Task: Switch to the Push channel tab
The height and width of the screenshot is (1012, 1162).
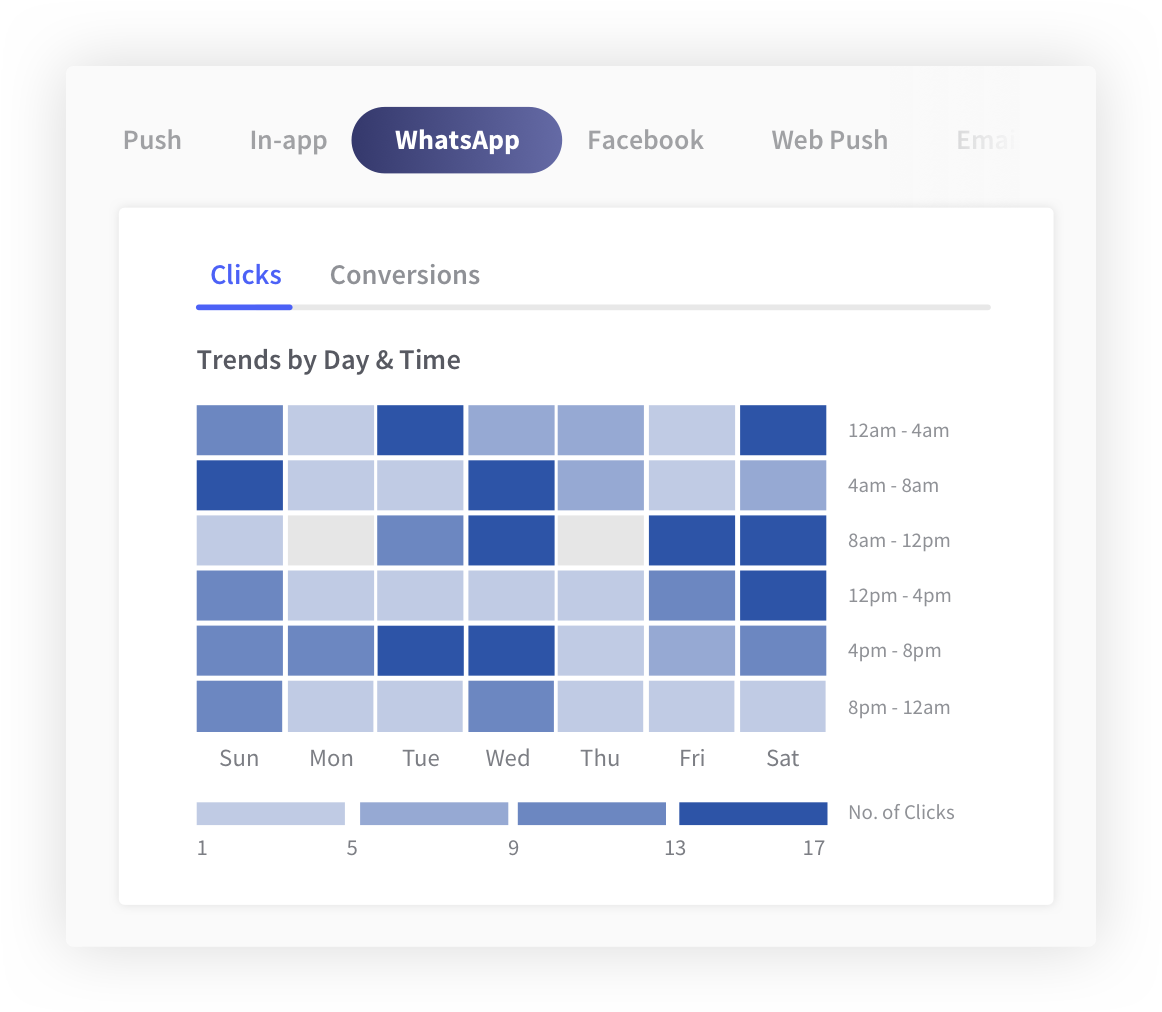Action: tap(152, 140)
